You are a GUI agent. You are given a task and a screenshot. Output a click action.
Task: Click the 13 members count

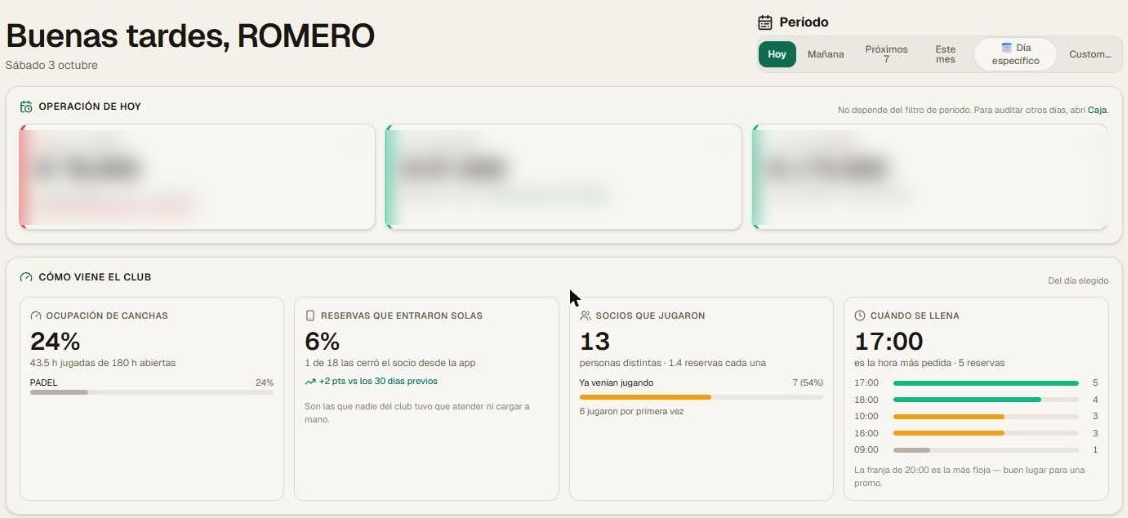pyautogui.click(x=595, y=341)
